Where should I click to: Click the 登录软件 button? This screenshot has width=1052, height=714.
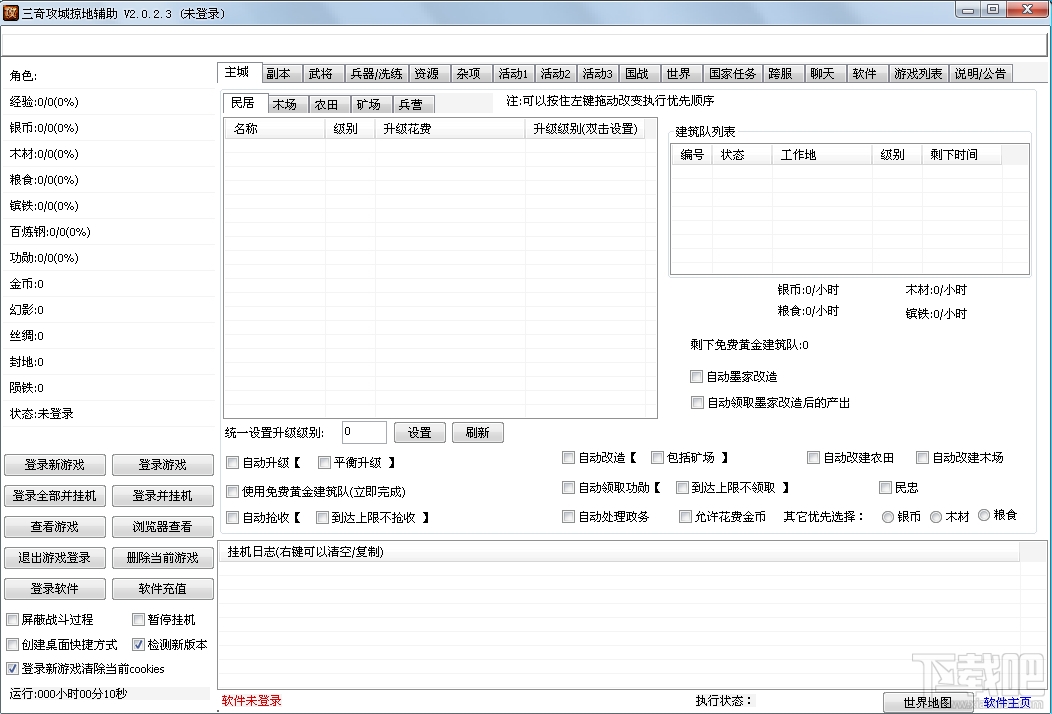click(x=55, y=589)
